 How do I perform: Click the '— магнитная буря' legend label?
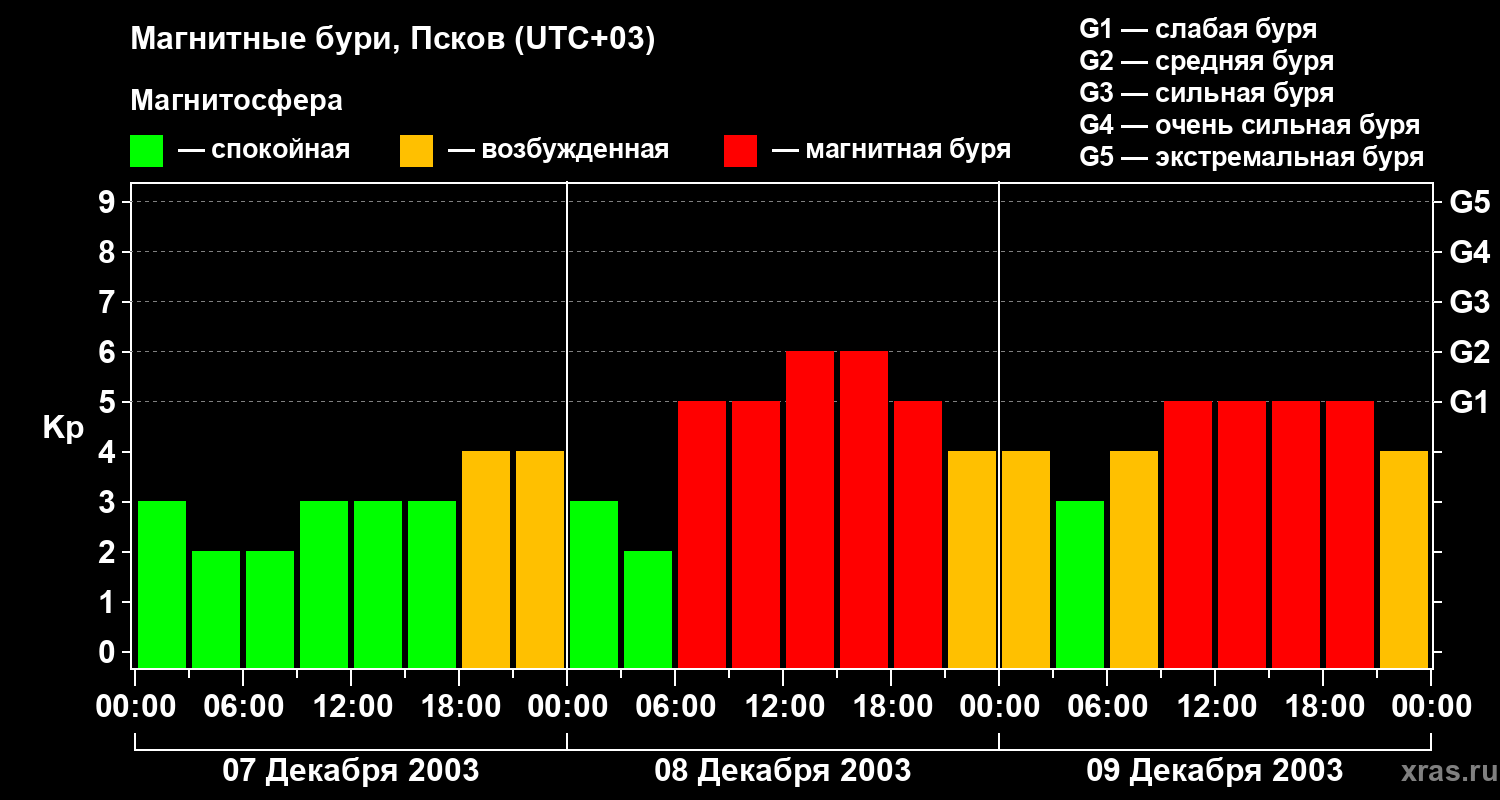coord(892,150)
